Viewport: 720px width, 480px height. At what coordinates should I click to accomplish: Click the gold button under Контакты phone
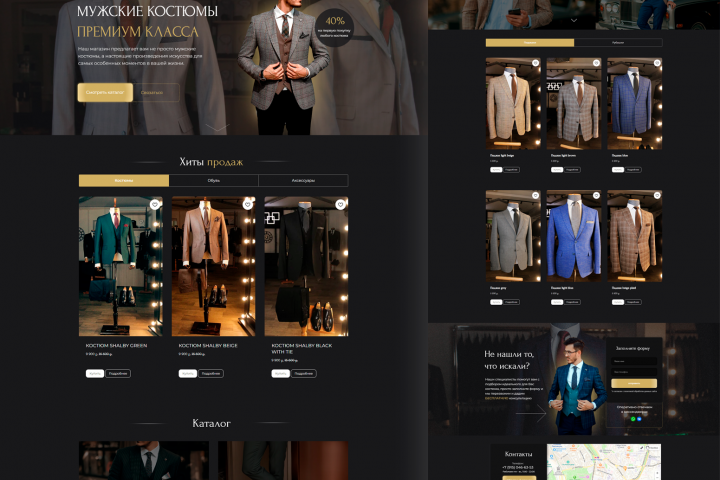519,478
